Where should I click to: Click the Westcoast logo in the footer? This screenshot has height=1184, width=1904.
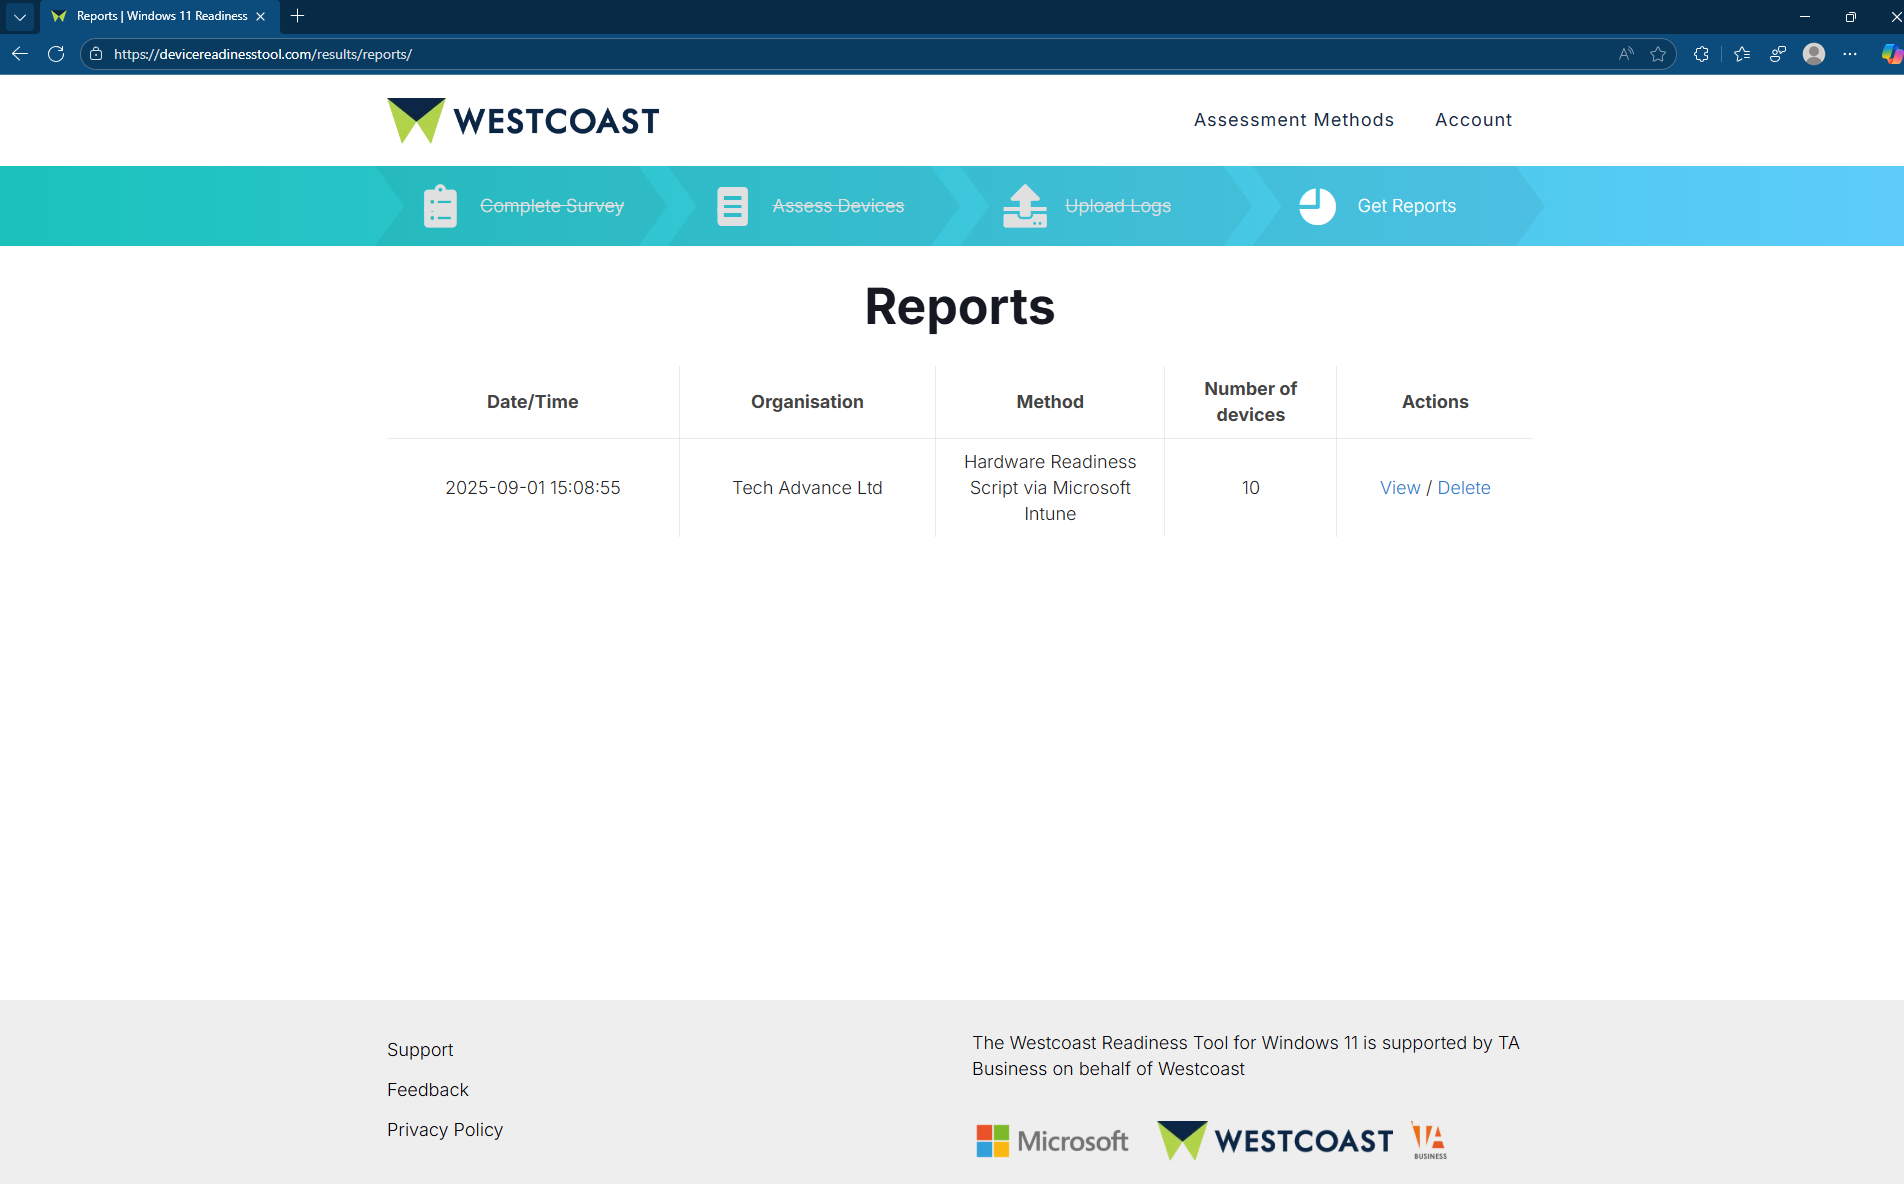pos(1274,1140)
